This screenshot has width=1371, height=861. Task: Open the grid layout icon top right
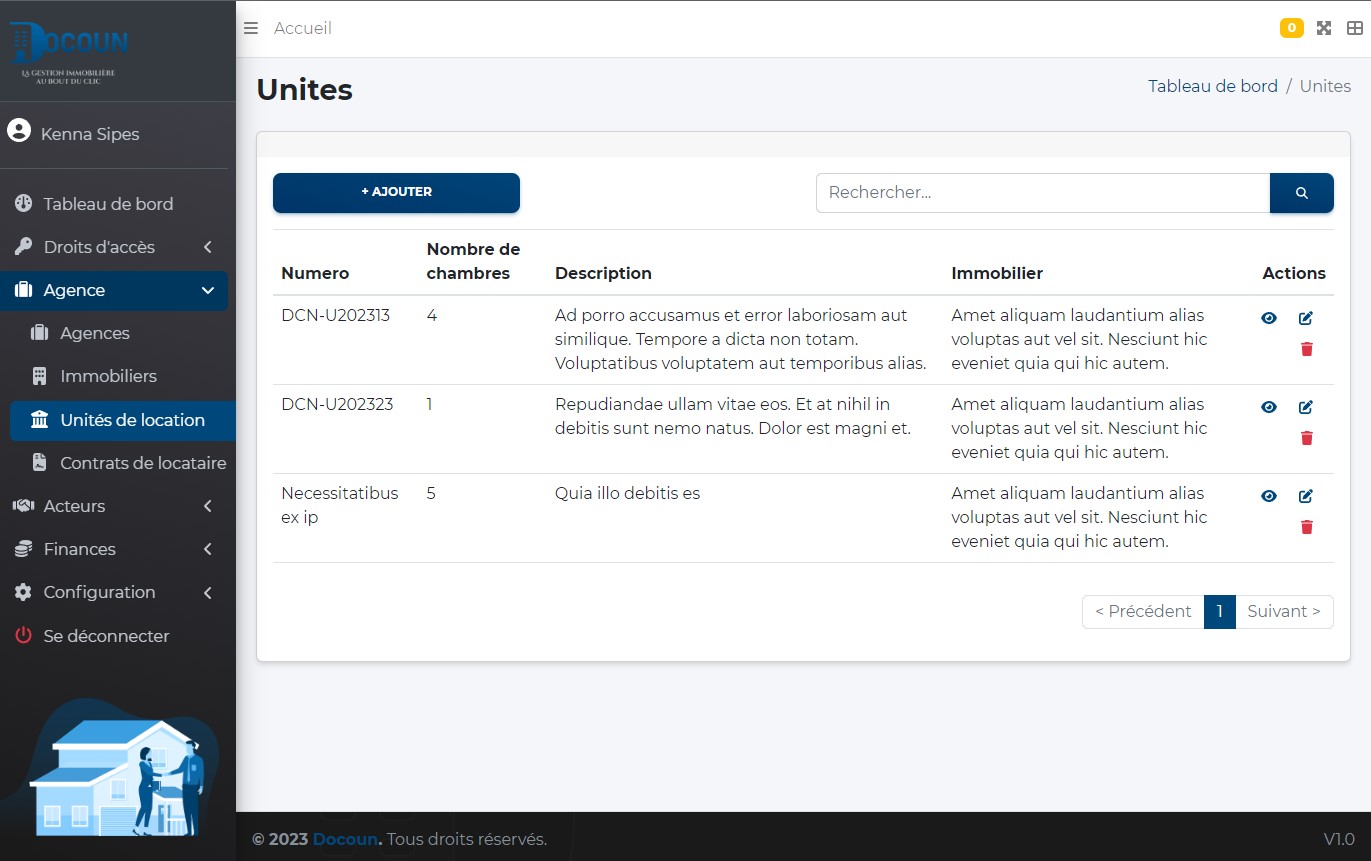coord(1354,28)
